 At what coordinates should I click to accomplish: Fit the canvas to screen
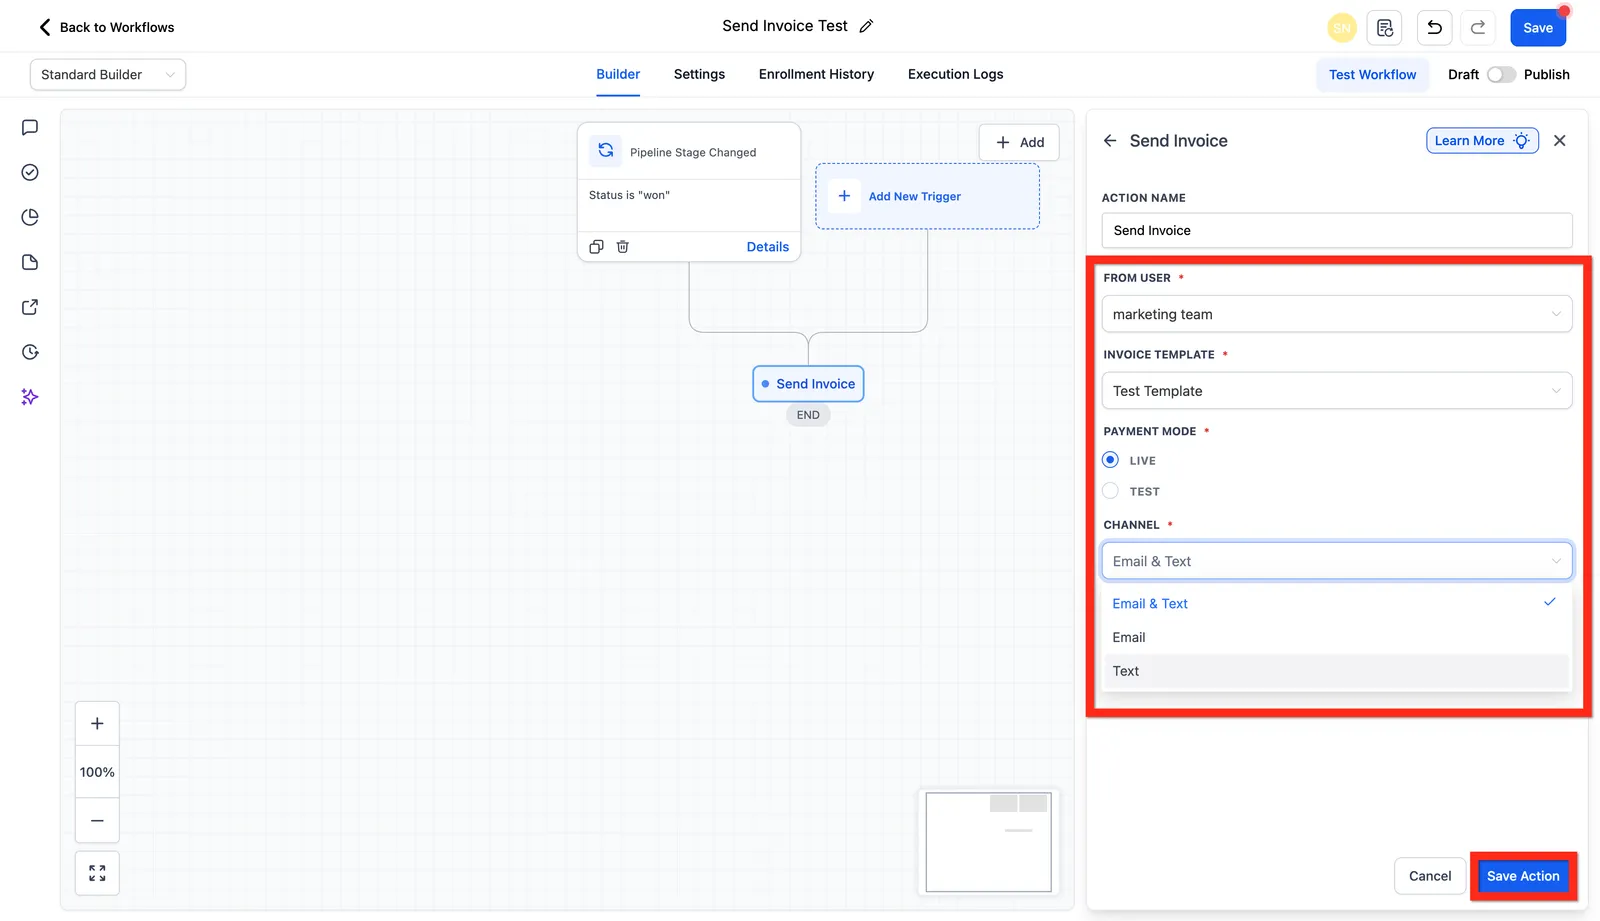[x=97, y=874]
